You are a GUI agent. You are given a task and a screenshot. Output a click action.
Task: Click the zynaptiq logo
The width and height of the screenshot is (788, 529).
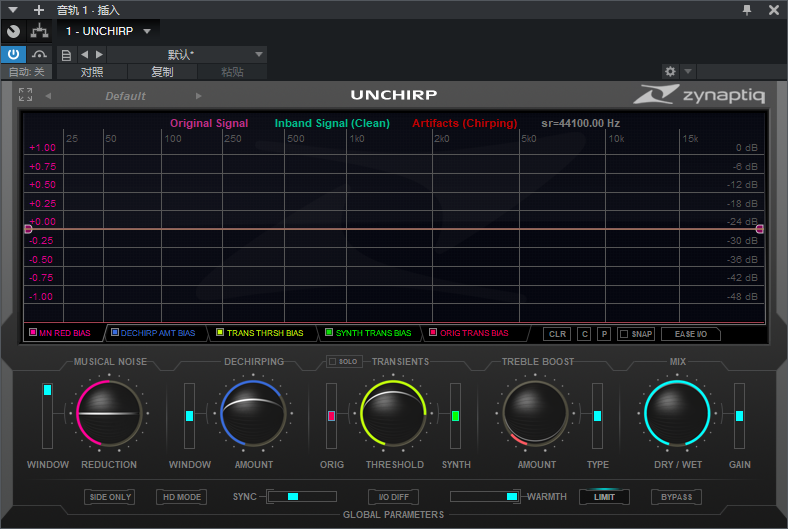click(700, 94)
